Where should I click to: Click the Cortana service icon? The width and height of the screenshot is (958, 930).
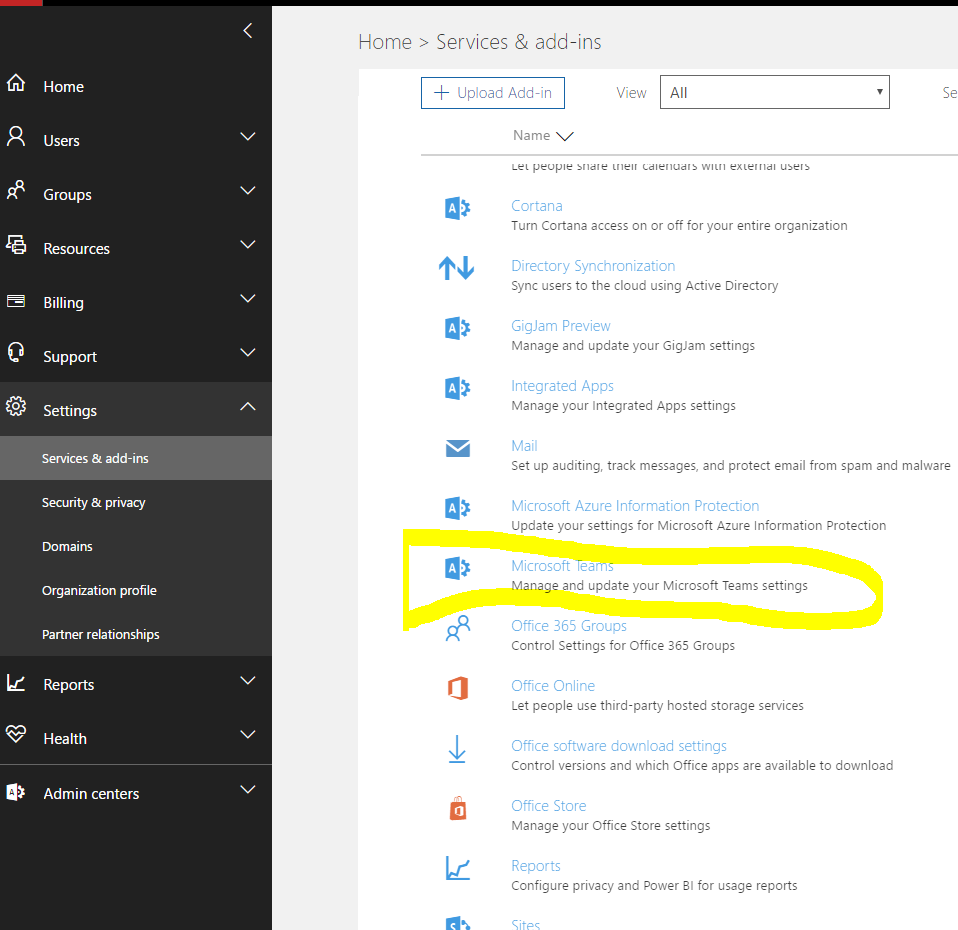[457, 209]
